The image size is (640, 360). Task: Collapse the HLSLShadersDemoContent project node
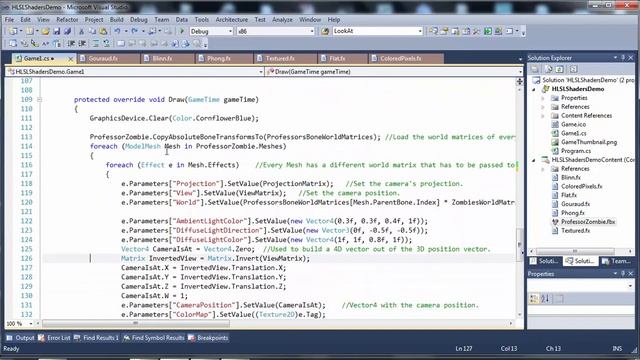click(x=534, y=160)
